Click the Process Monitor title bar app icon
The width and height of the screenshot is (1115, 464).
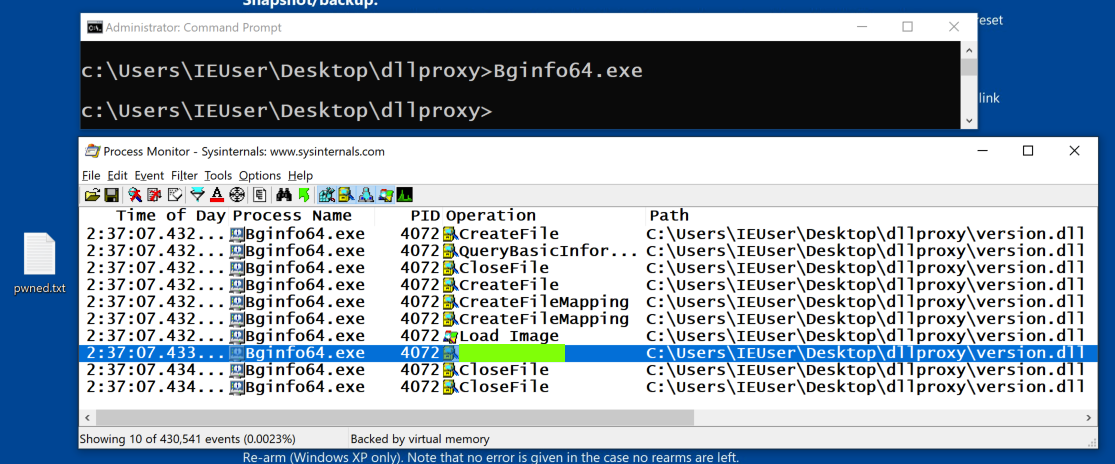[x=92, y=151]
